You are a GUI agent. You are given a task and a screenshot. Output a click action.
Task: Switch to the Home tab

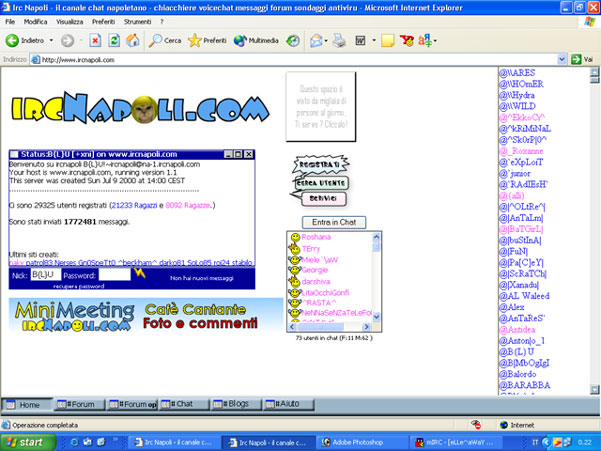[27, 405]
